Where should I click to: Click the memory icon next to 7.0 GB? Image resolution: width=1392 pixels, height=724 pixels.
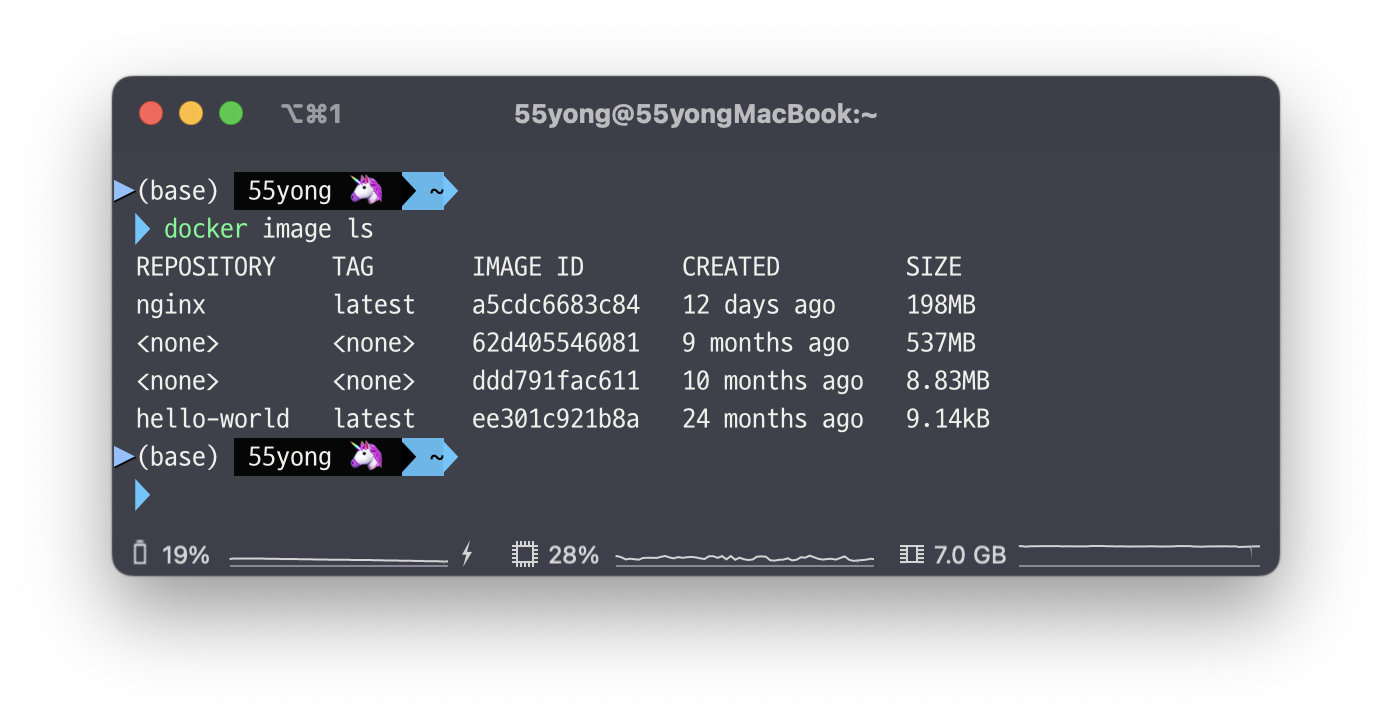pyautogui.click(x=911, y=553)
